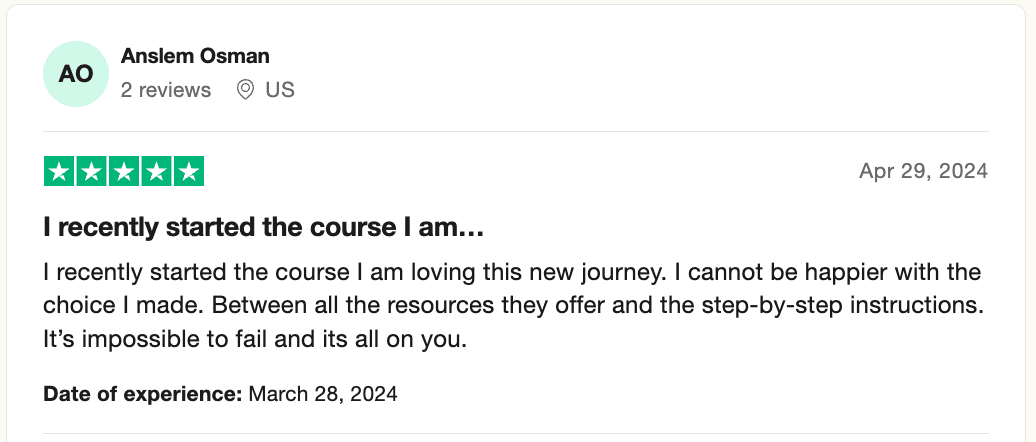1036x442 pixels.
Task: Click the location pin icon
Action: click(245, 90)
